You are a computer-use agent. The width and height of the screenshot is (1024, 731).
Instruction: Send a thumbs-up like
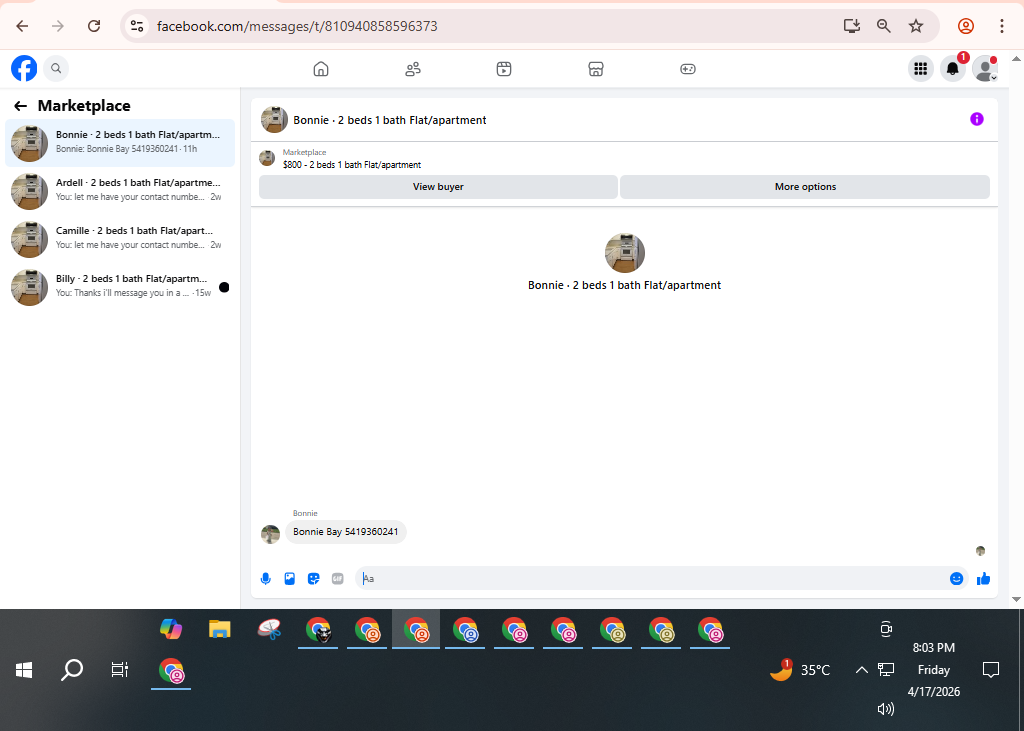984,579
